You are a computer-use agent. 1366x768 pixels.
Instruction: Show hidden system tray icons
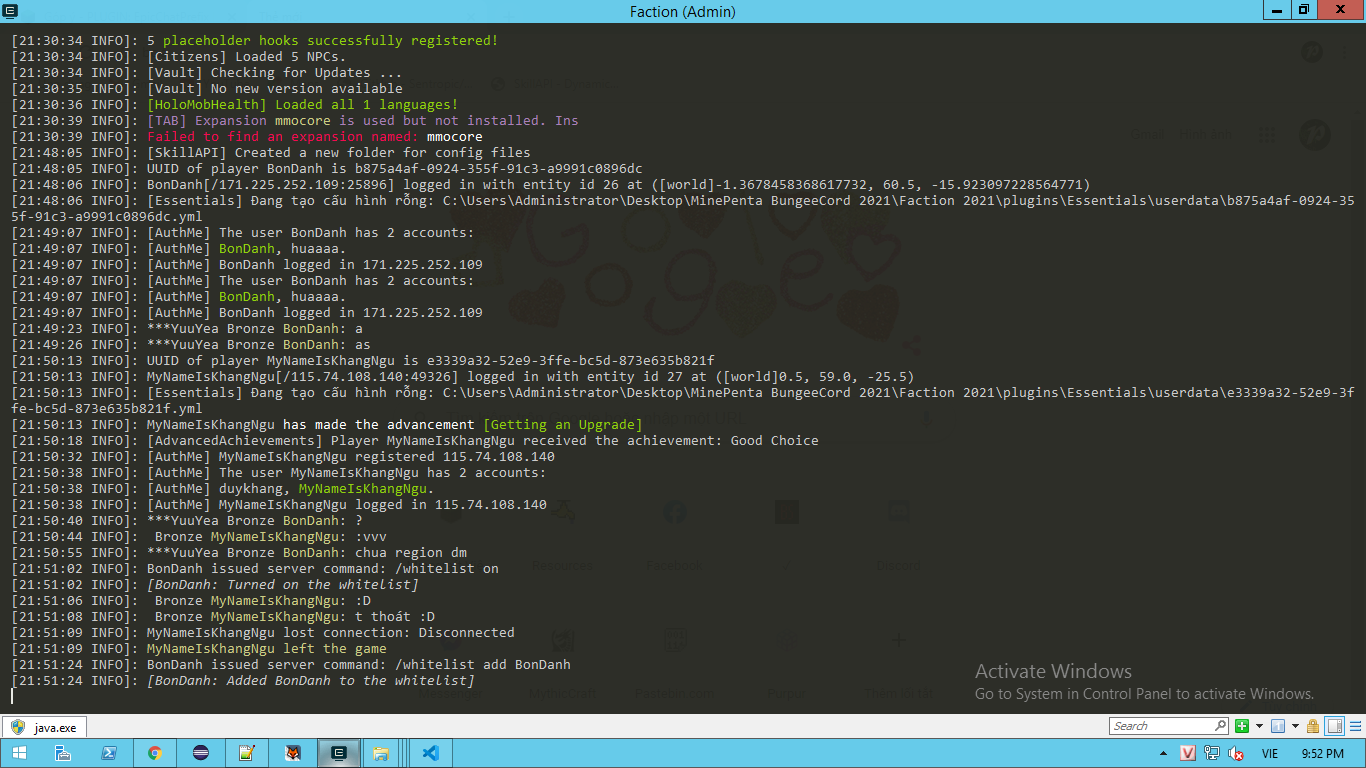click(1164, 753)
